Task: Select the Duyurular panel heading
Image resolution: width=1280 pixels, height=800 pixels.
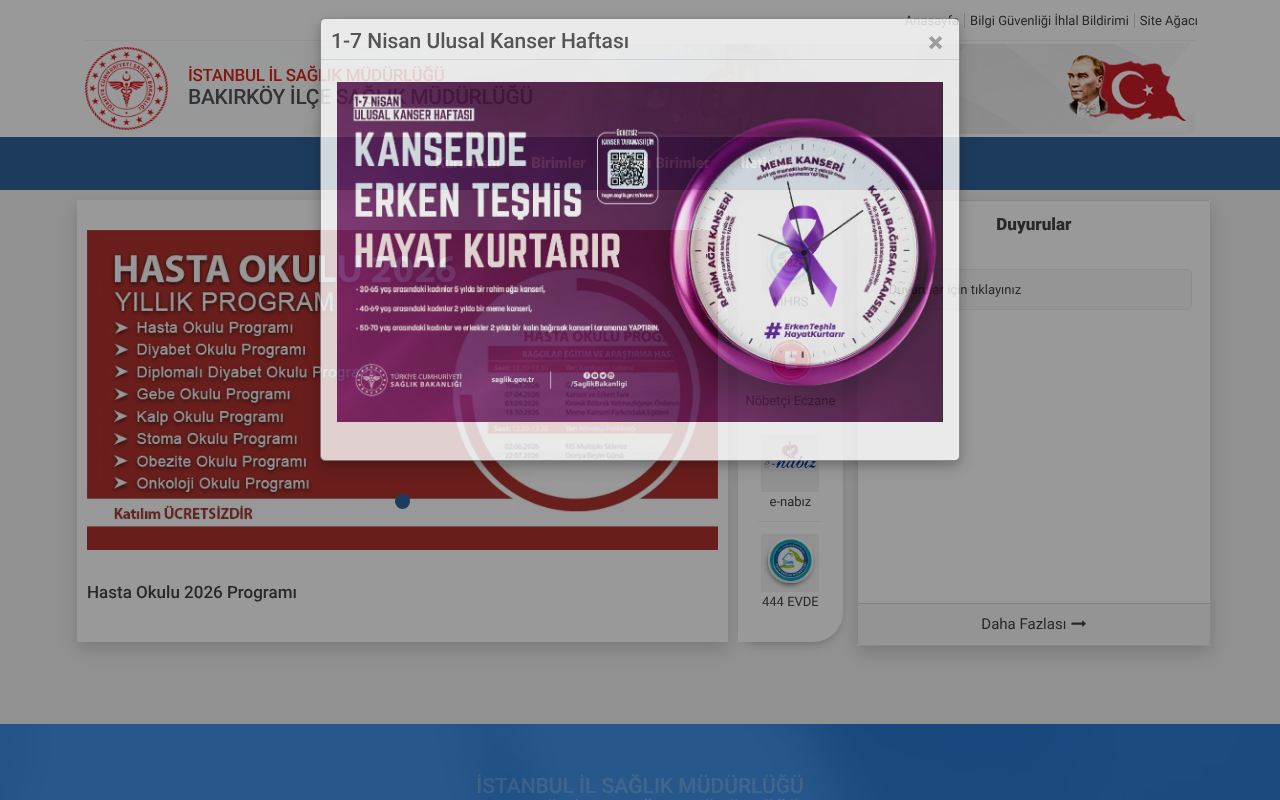Action: coord(1034,224)
